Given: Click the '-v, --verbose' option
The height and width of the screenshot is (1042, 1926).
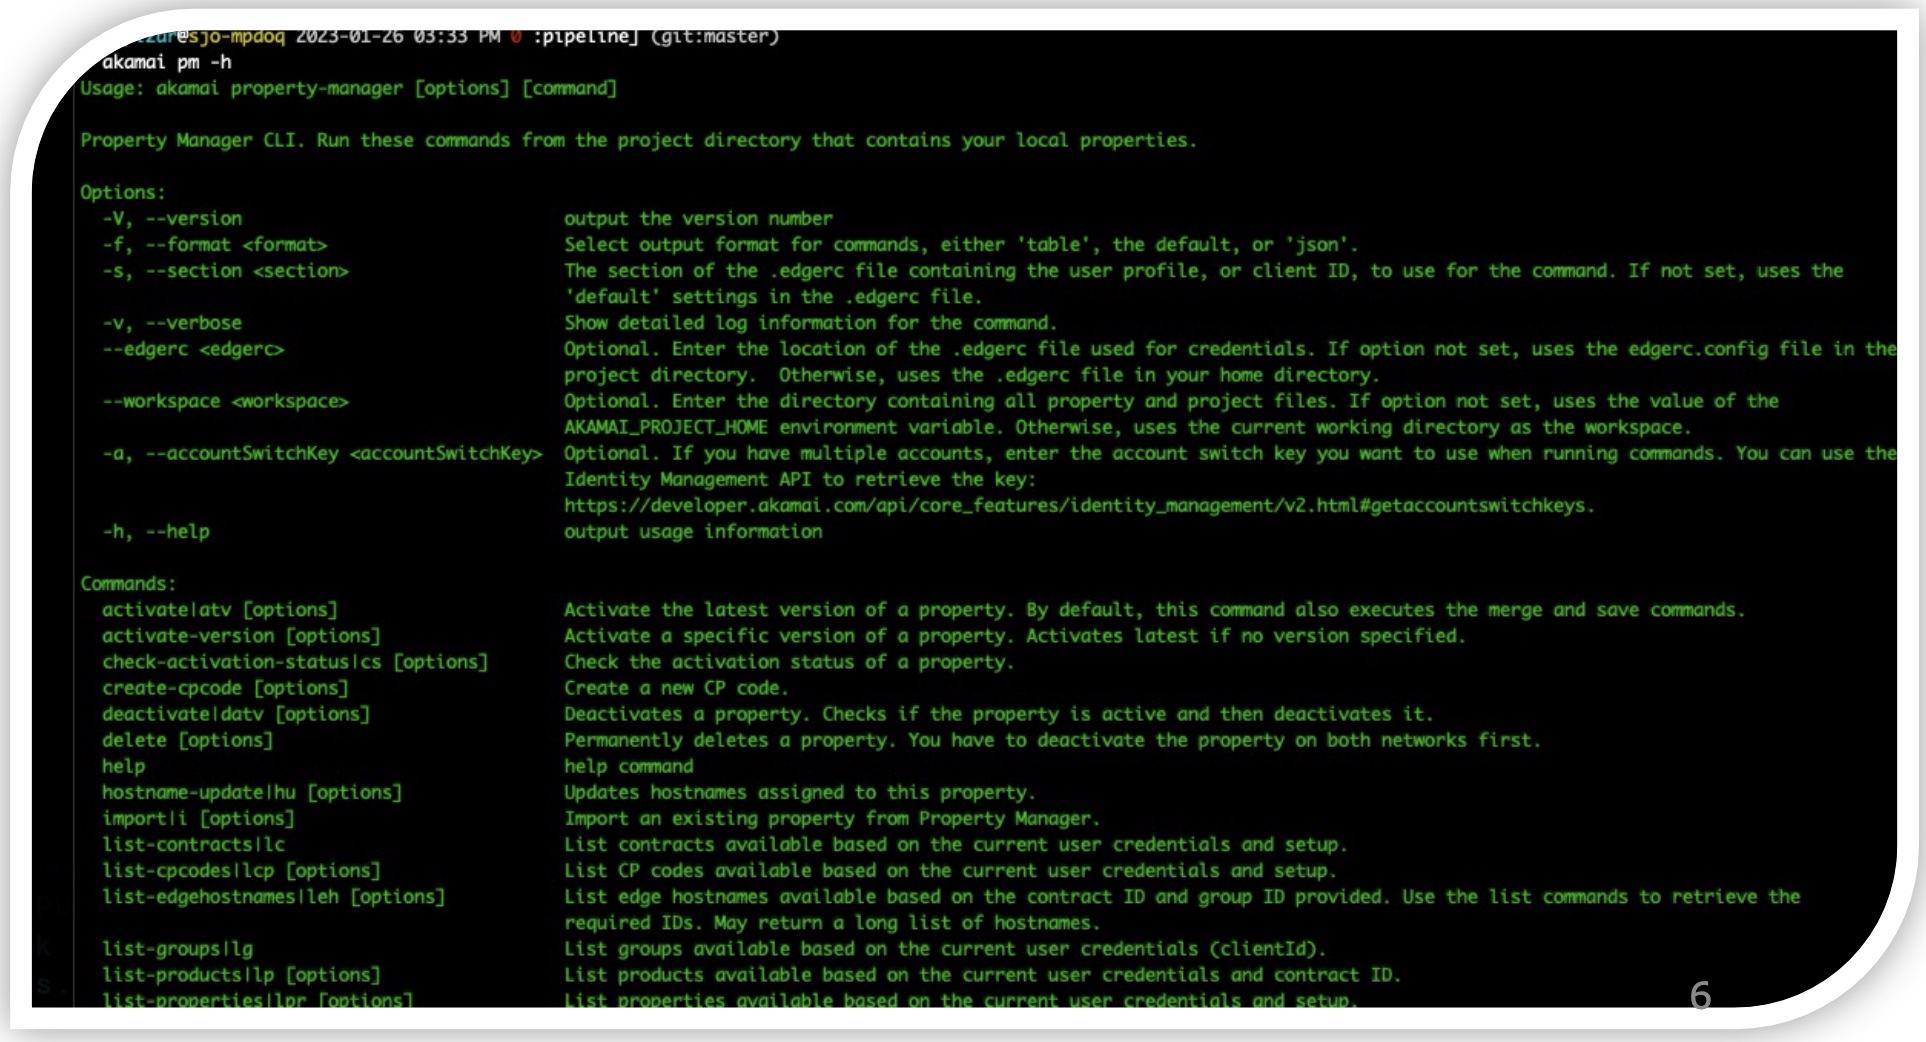Looking at the screenshot, I should pos(172,323).
